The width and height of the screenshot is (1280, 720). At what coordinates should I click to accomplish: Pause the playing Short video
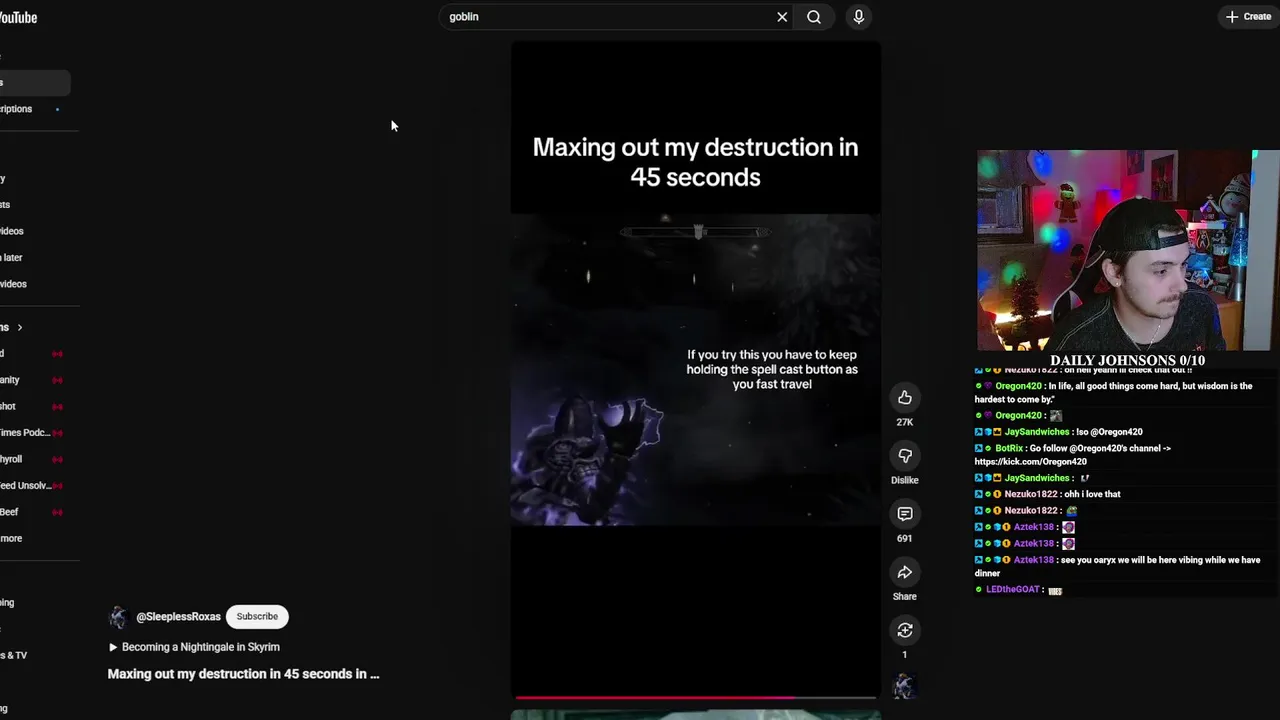[x=696, y=370]
